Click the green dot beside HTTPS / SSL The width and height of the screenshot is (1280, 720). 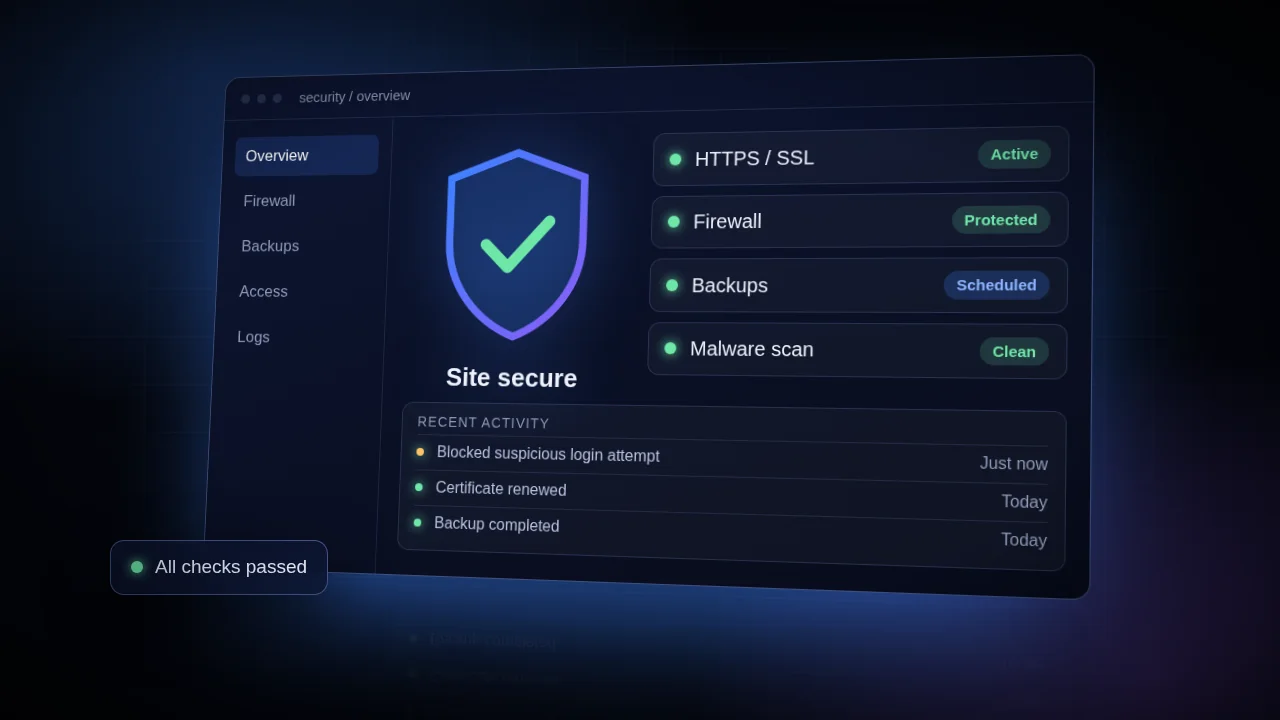pos(675,159)
